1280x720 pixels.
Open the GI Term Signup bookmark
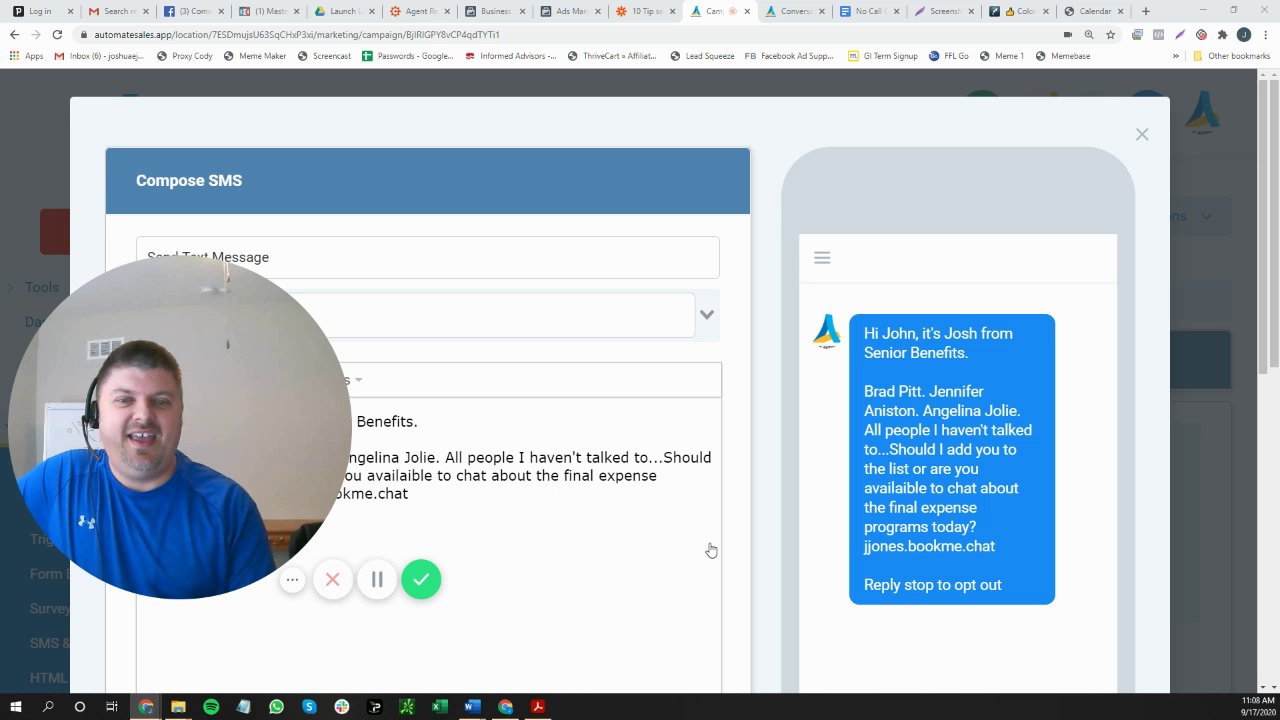pos(882,56)
